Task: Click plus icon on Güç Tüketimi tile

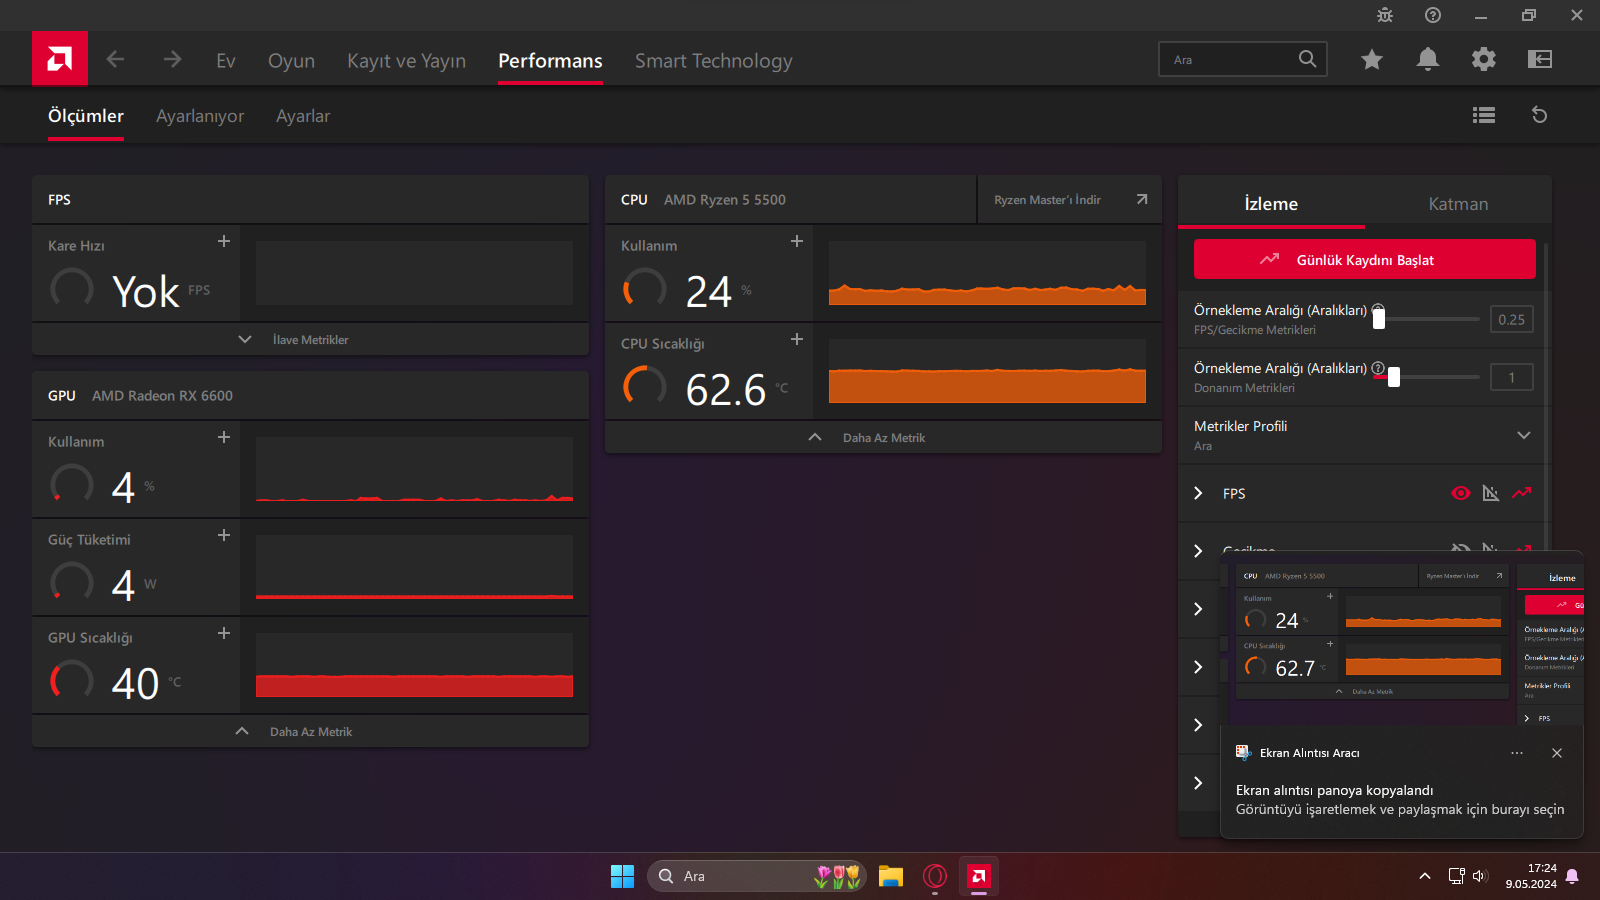Action: (x=224, y=535)
